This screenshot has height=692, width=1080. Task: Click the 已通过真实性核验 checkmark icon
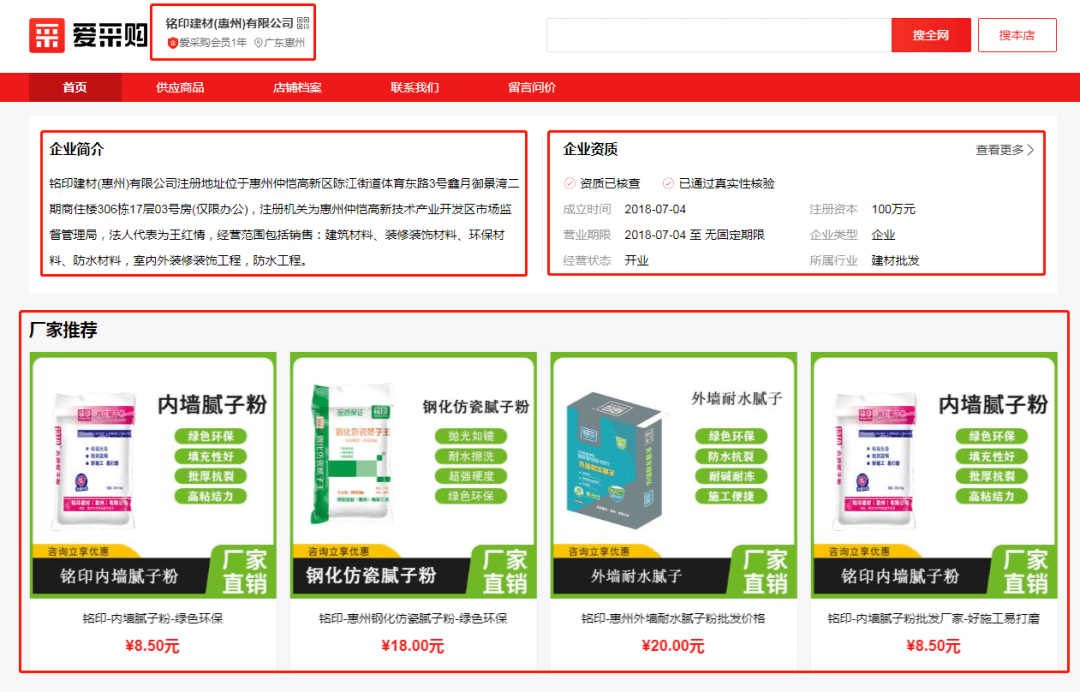click(x=668, y=183)
